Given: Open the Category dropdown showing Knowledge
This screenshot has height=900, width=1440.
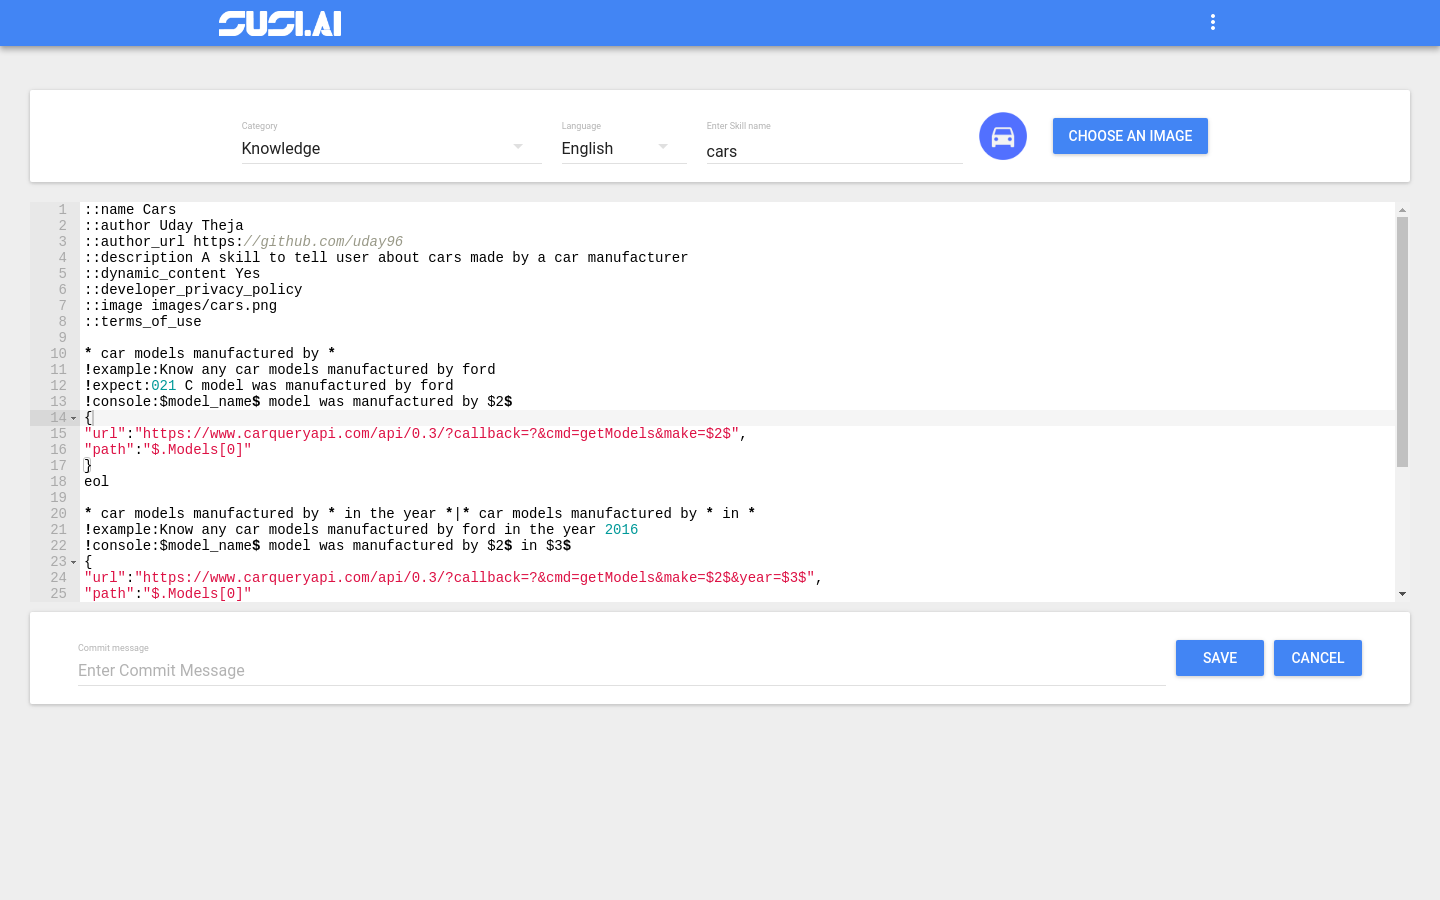Looking at the screenshot, I should coord(391,148).
